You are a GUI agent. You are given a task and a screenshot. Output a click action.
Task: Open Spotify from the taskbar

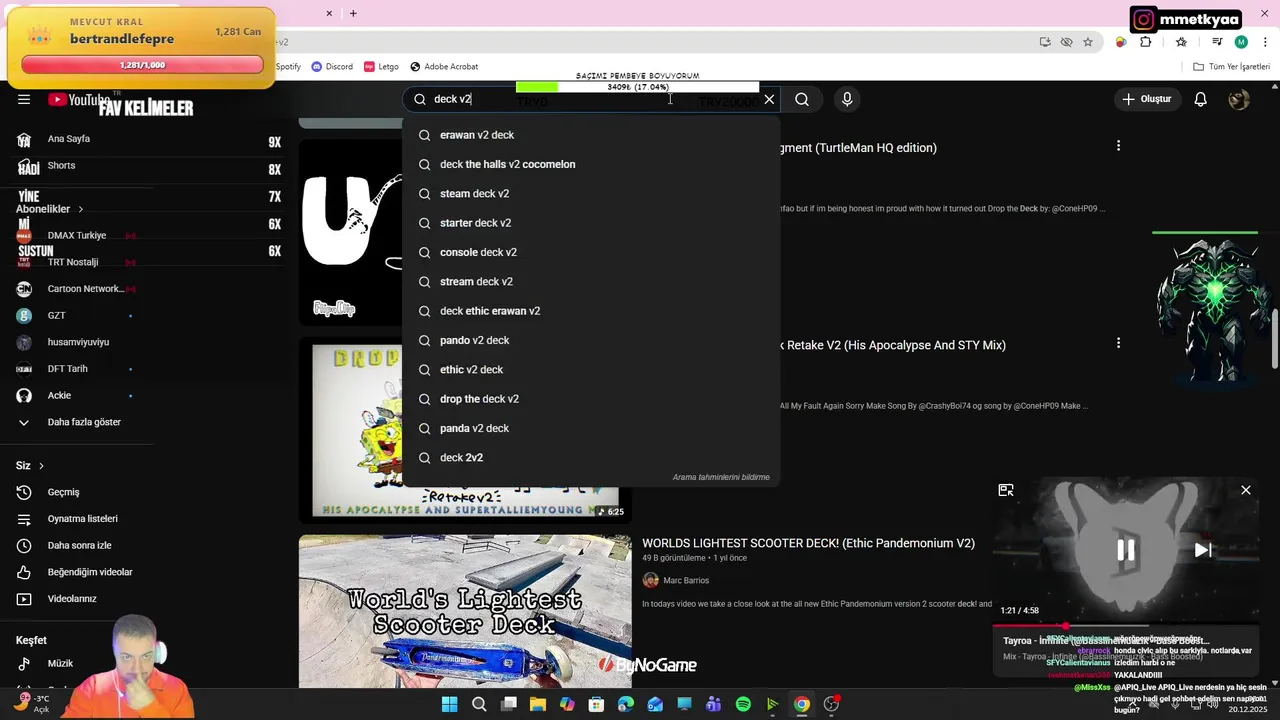click(743, 704)
